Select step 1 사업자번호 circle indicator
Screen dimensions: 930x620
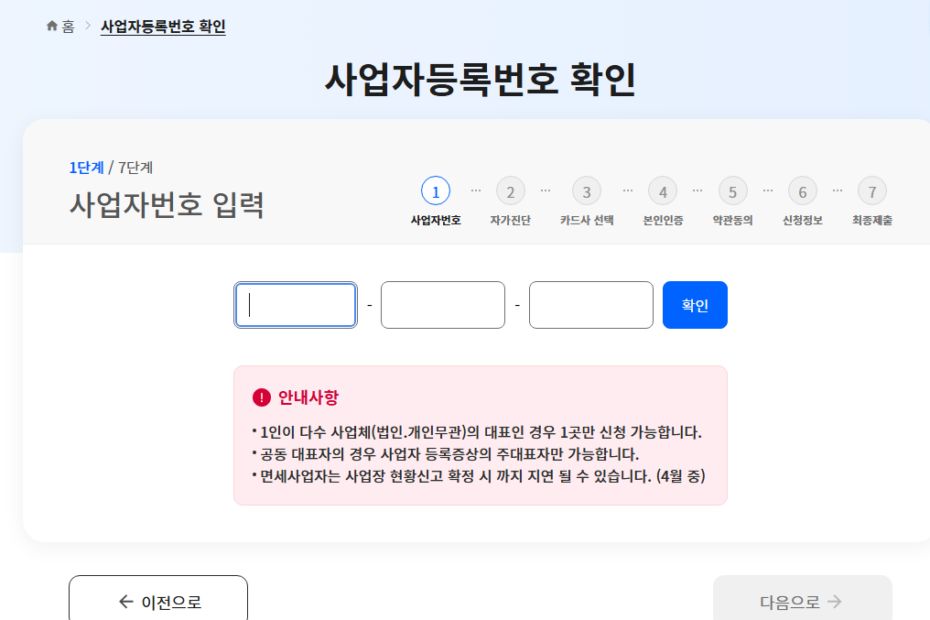click(436, 190)
